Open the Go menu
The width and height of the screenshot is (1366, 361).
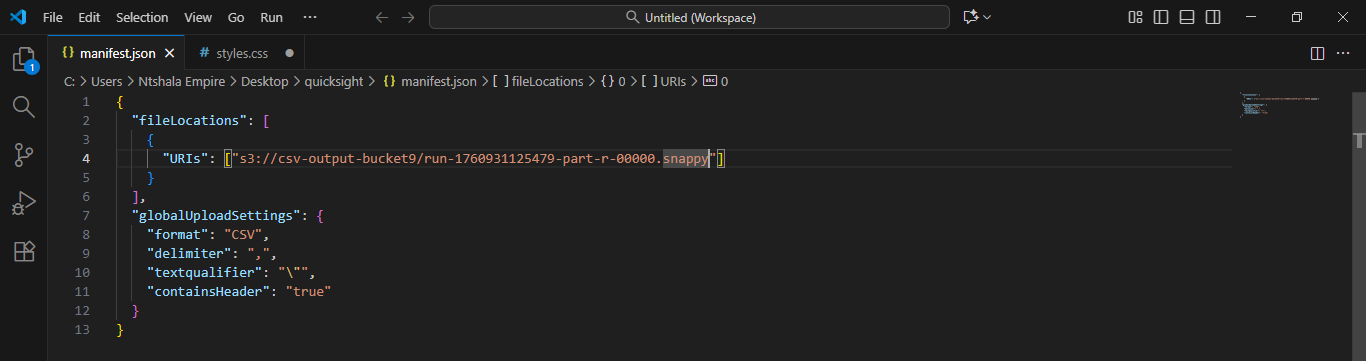[236, 17]
